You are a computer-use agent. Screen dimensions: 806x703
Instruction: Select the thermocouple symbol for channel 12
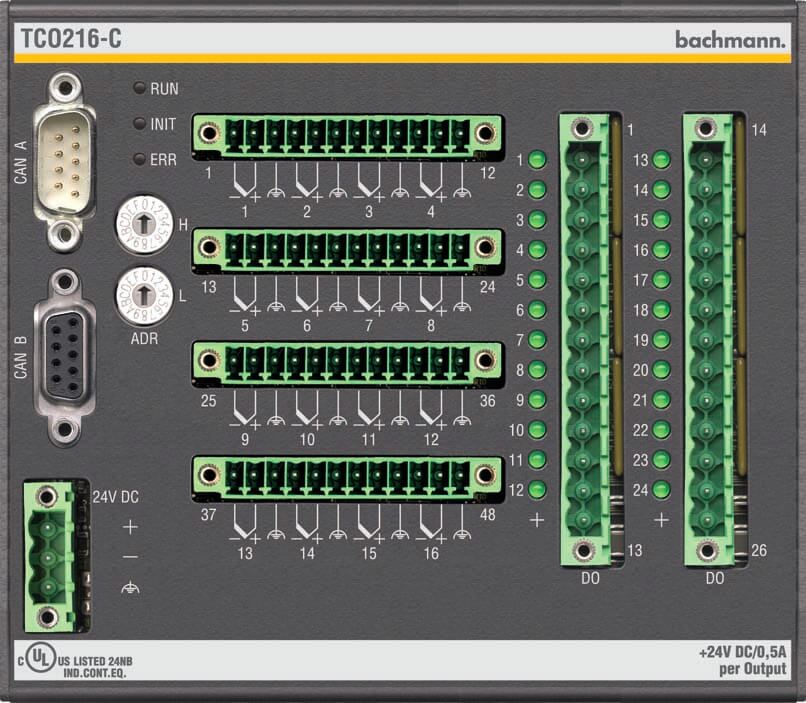click(431, 410)
